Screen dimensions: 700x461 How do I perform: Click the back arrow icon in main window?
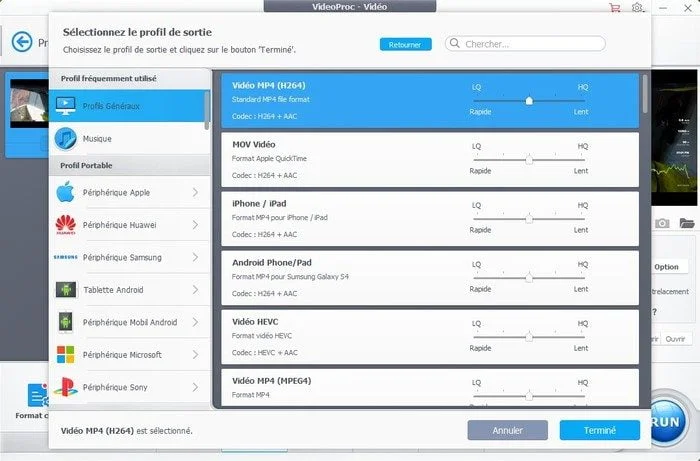coord(22,42)
